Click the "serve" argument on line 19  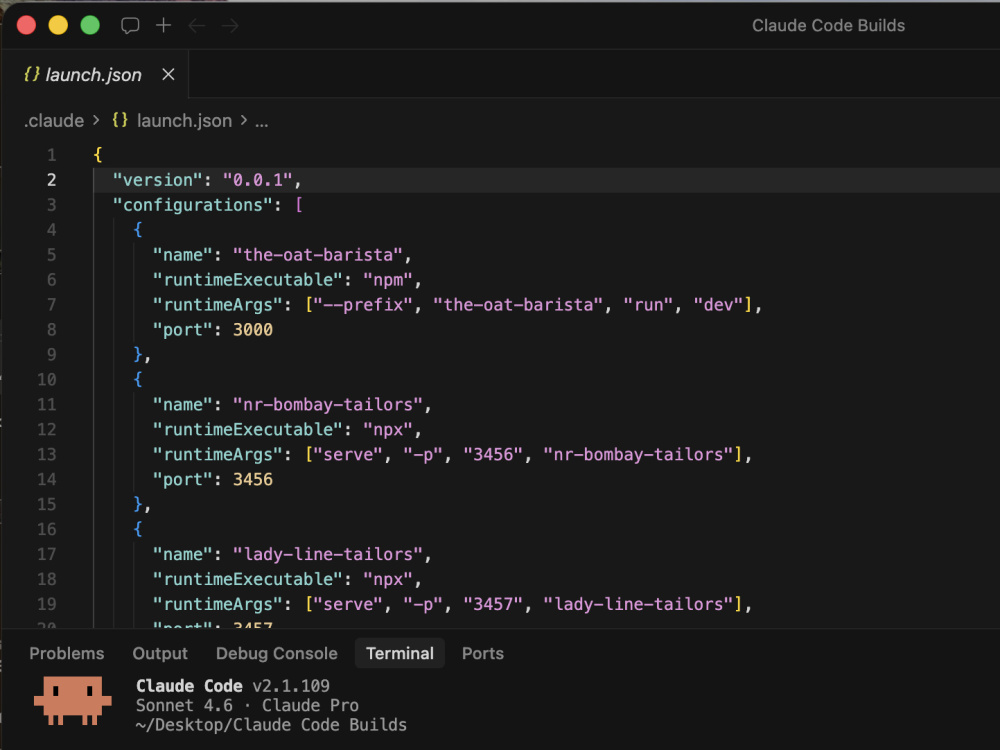(348, 604)
